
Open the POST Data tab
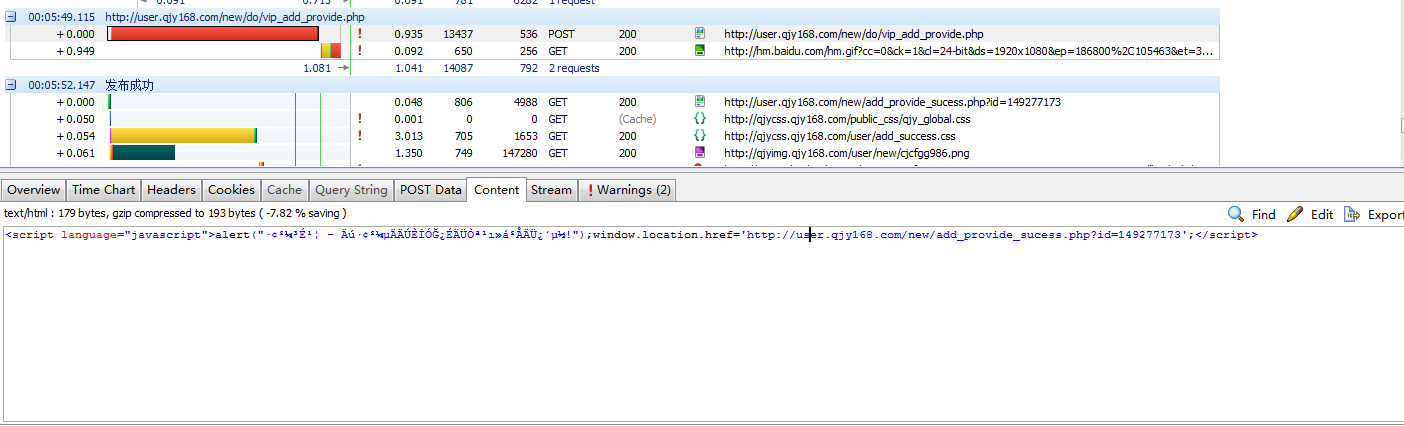tap(430, 190)
